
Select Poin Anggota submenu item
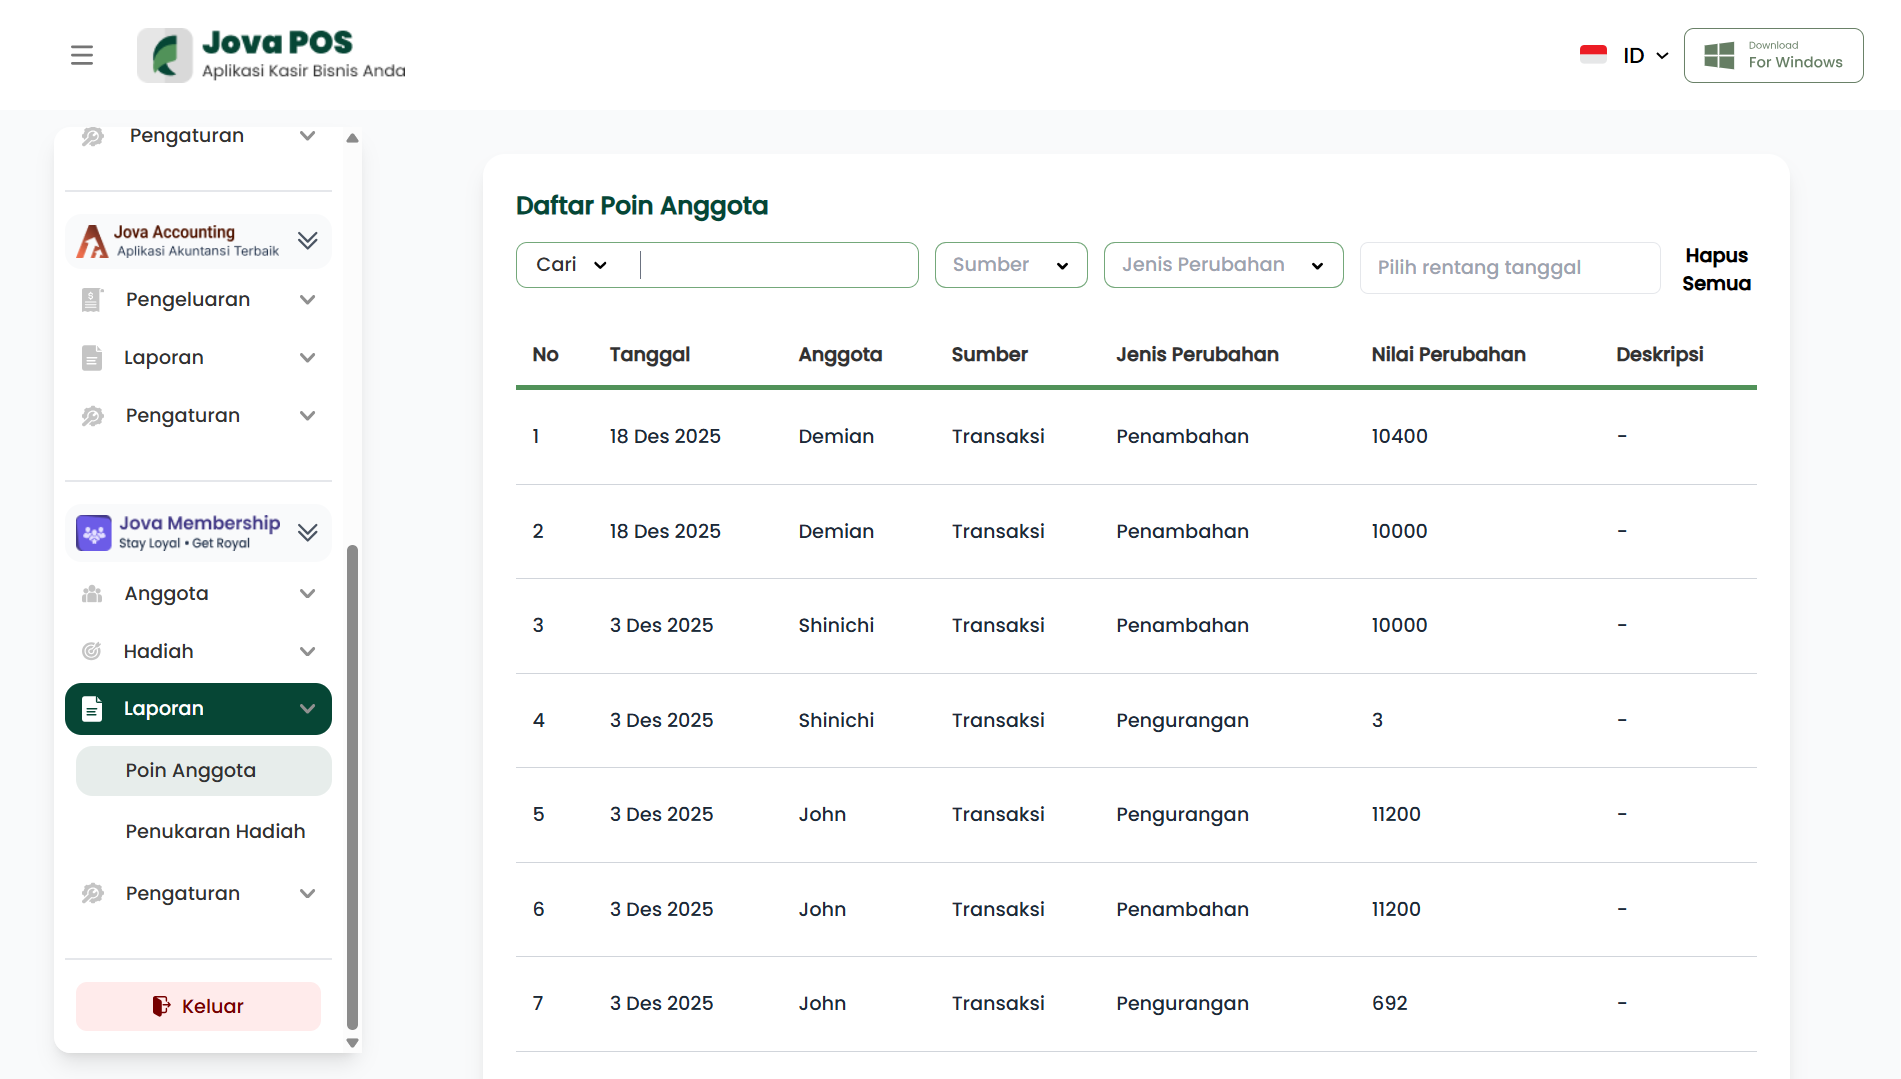click(191, 770)
